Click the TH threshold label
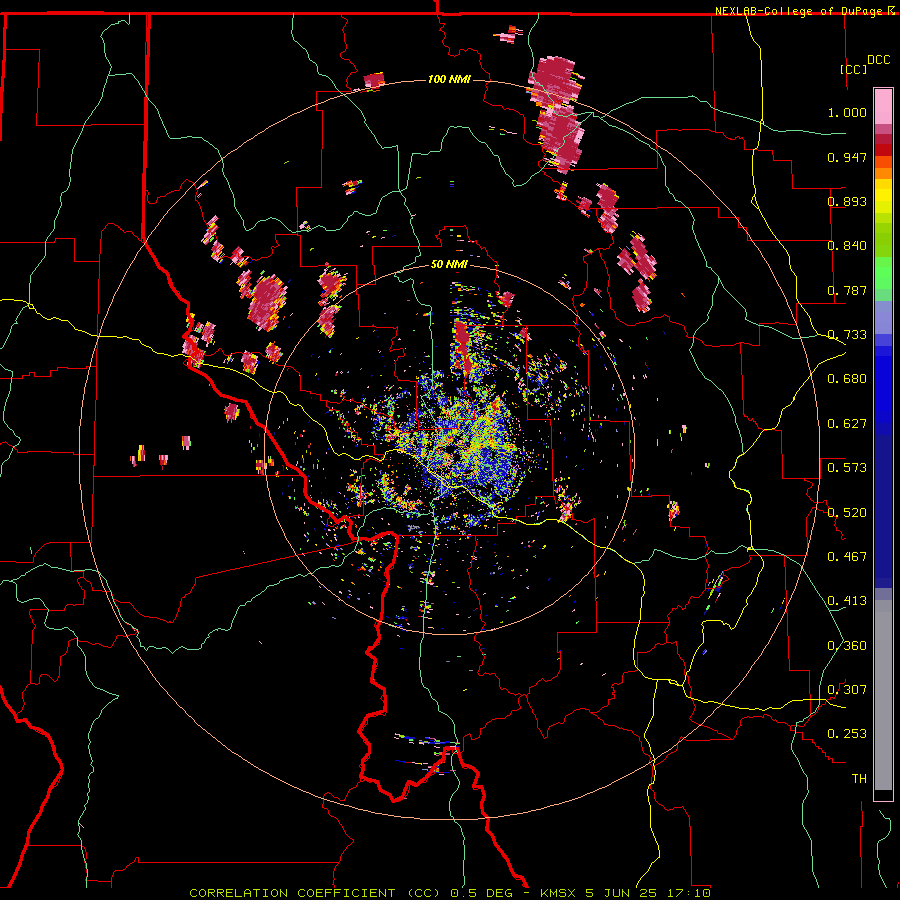Image resolution: width=900 pixels, height=900 pixels. 859,779
